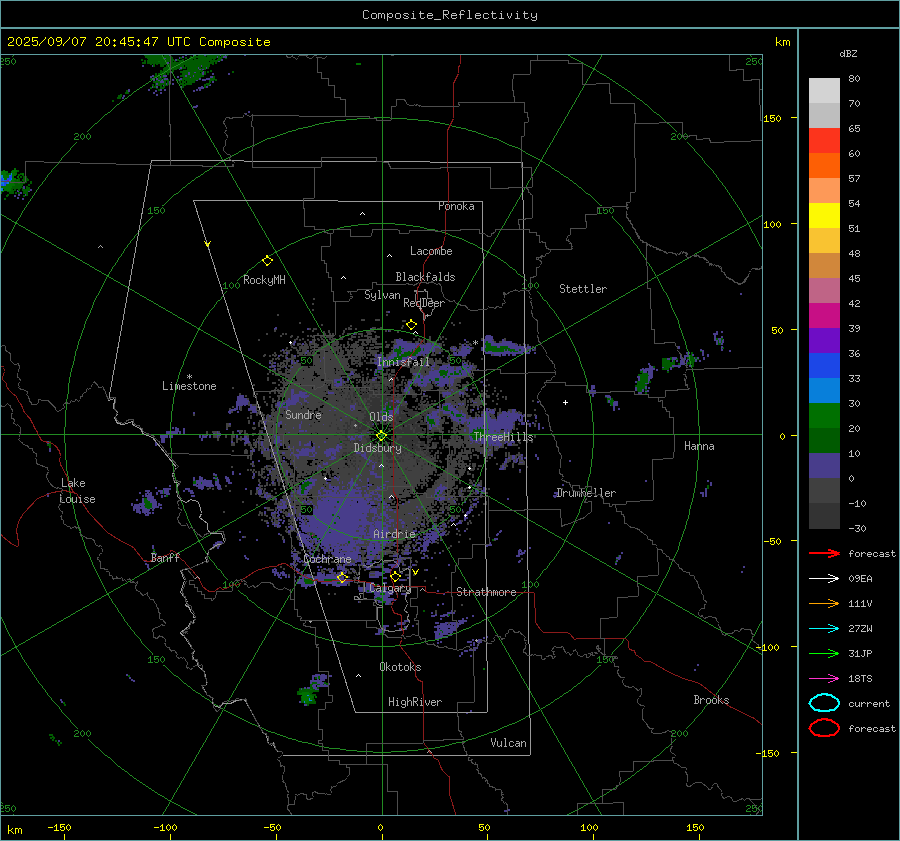
Task: Click the Drumheller town label
Action: [586, 493]
